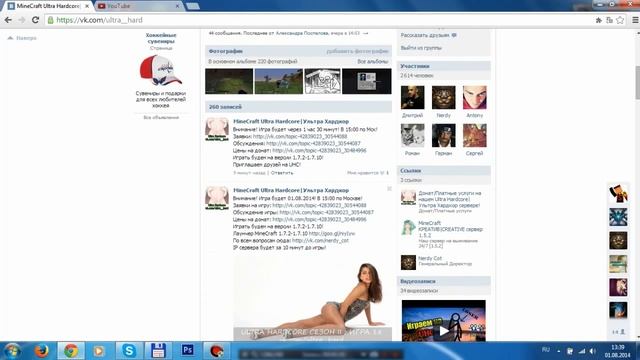This screenshot has height=360, width=640.
Task: Open the goo.gl launcher link in second post
Action: (x=332, y=234)
